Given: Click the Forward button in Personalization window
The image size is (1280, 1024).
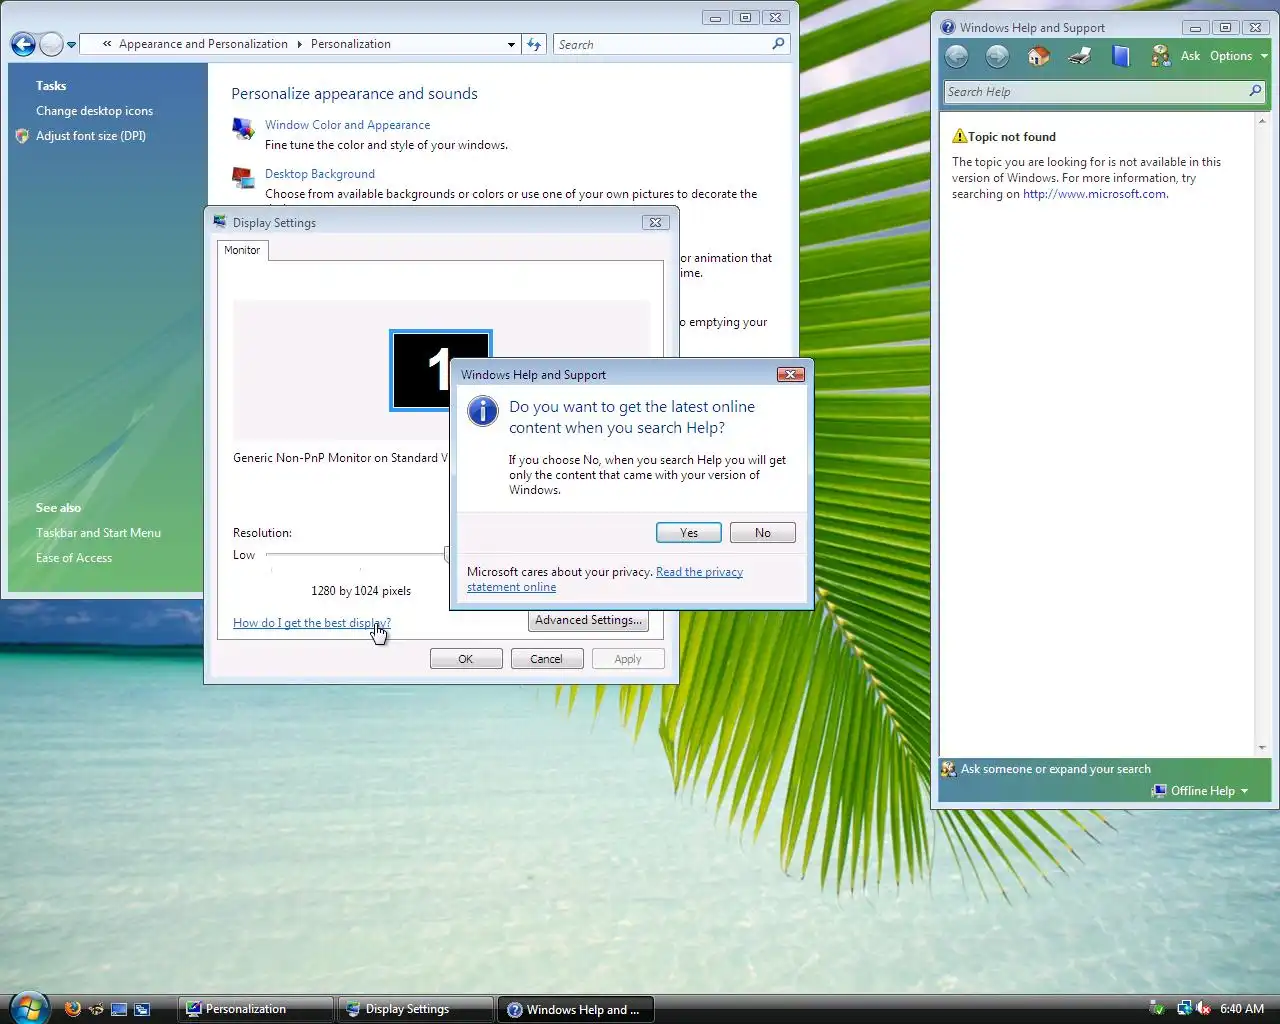Looking at the screenshot, I should pos(51,44).
